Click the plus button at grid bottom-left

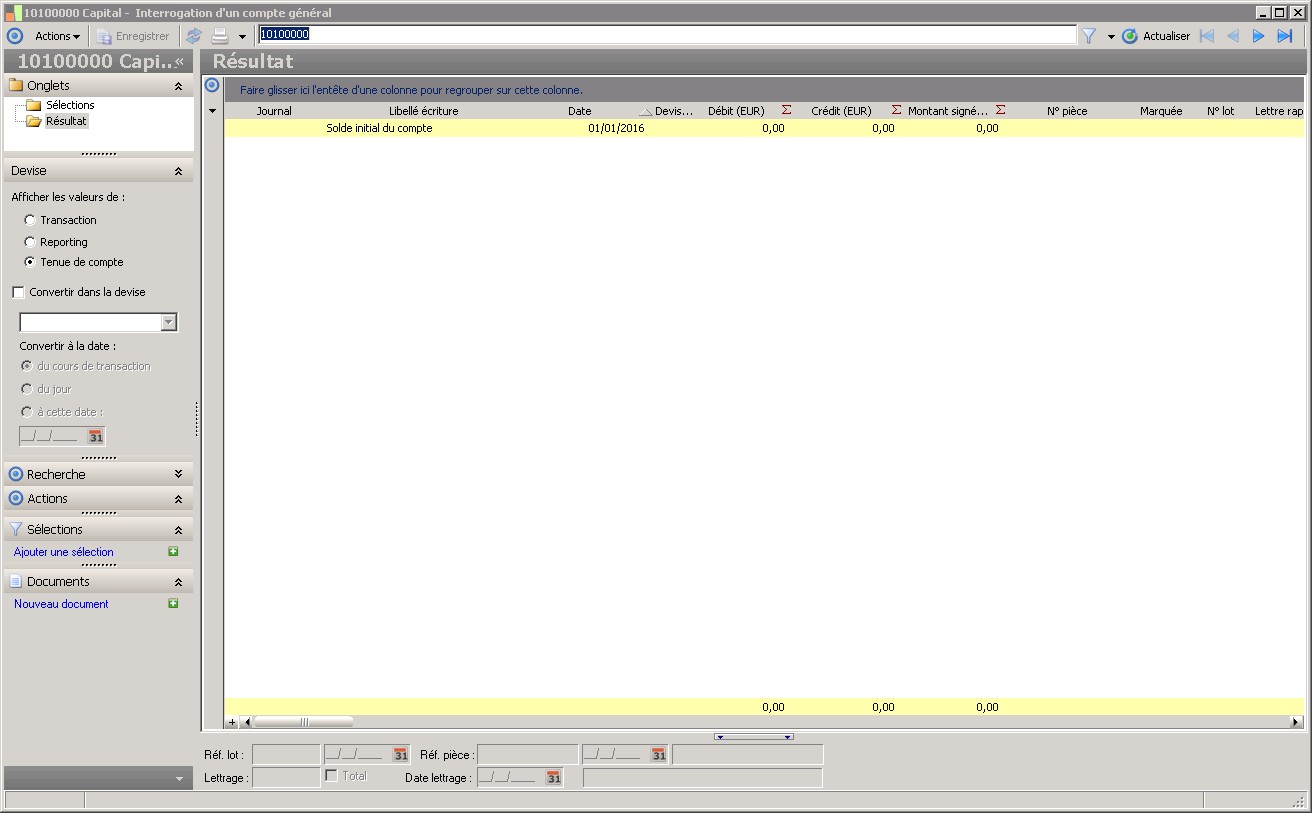[232, 721]
